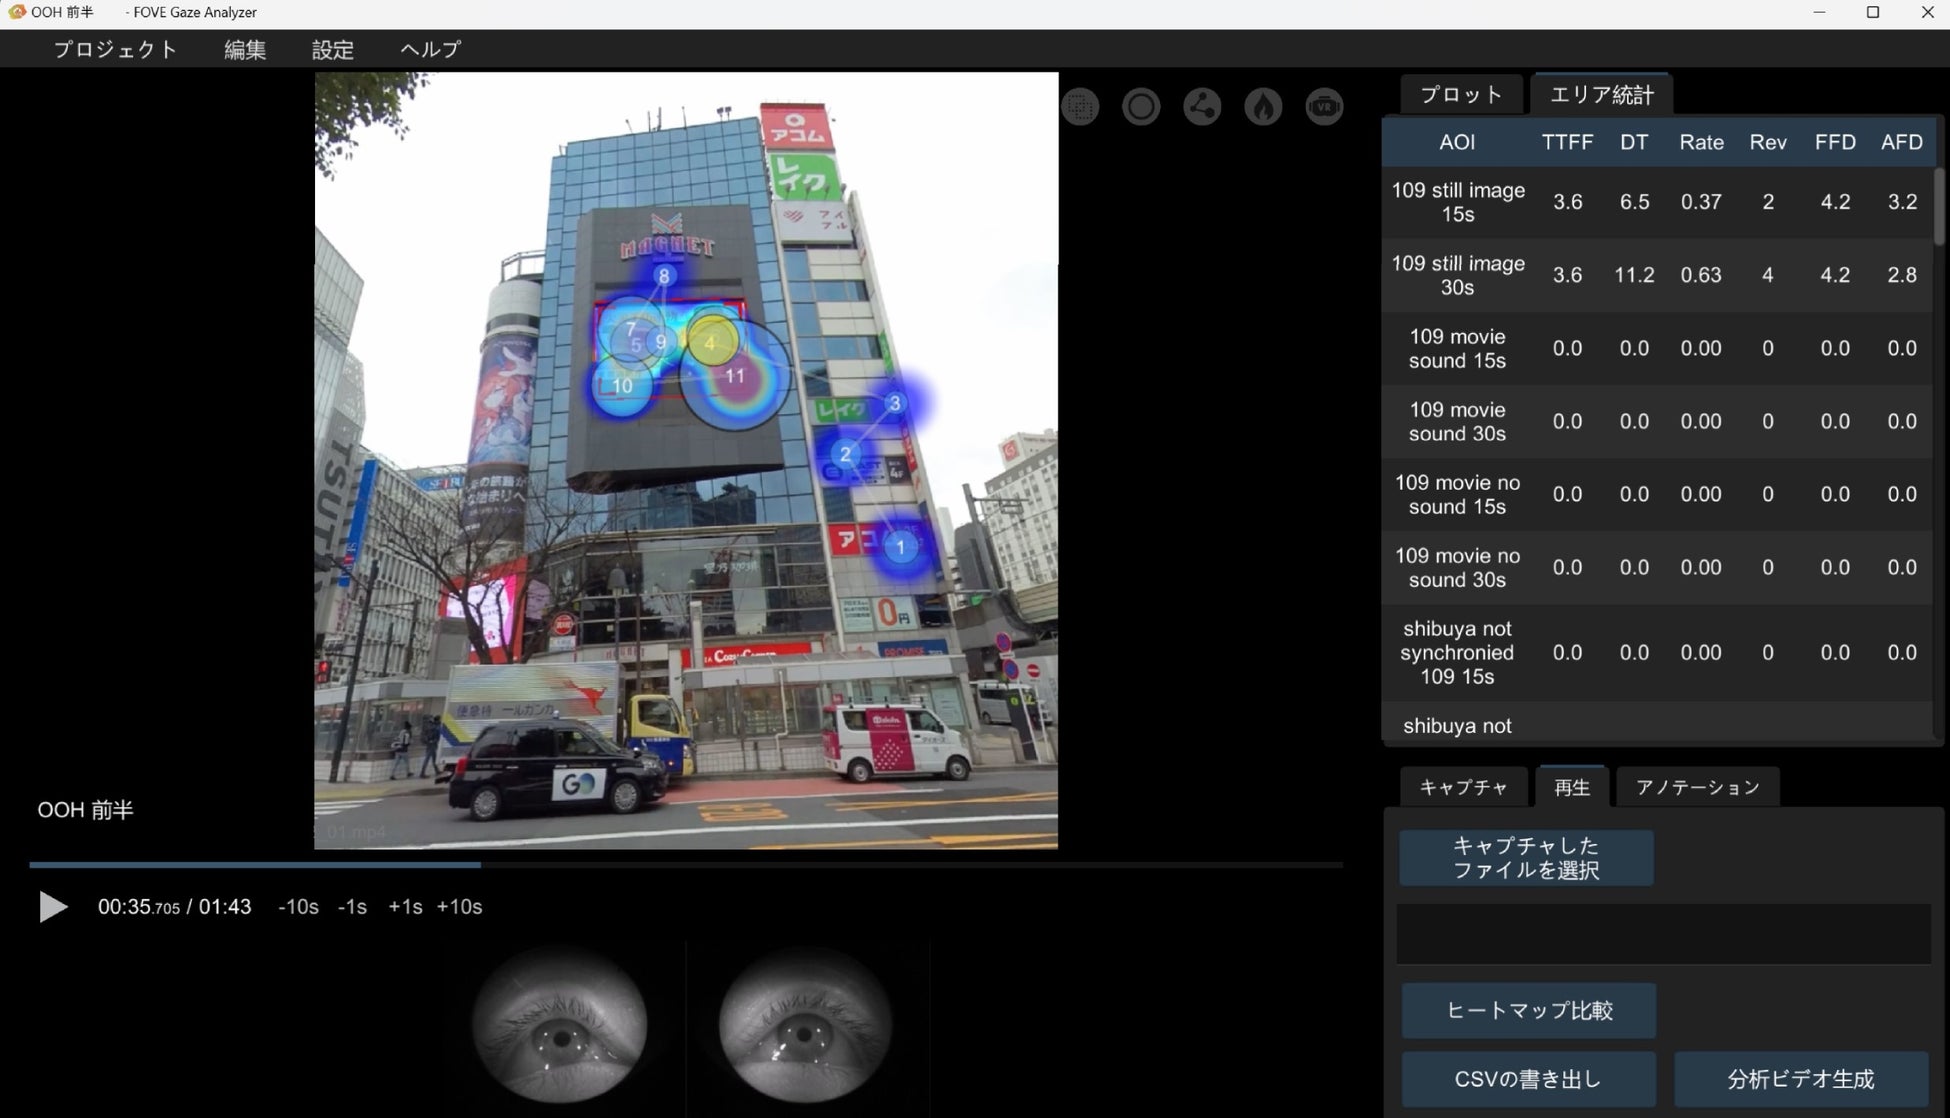Click キャプチャしたファイルを選択 button
Screen dimensions: 1950x1118
1526,858
